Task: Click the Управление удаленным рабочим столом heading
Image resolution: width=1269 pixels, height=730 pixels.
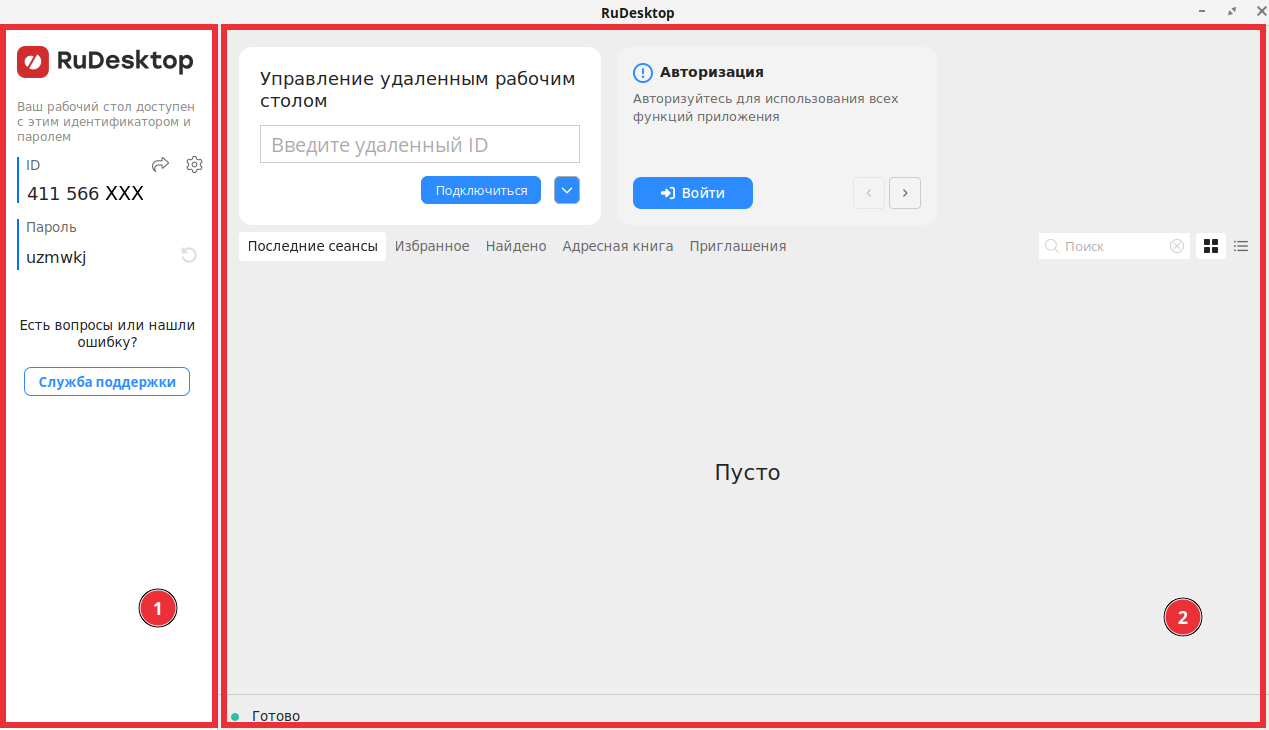Action: 417,89
